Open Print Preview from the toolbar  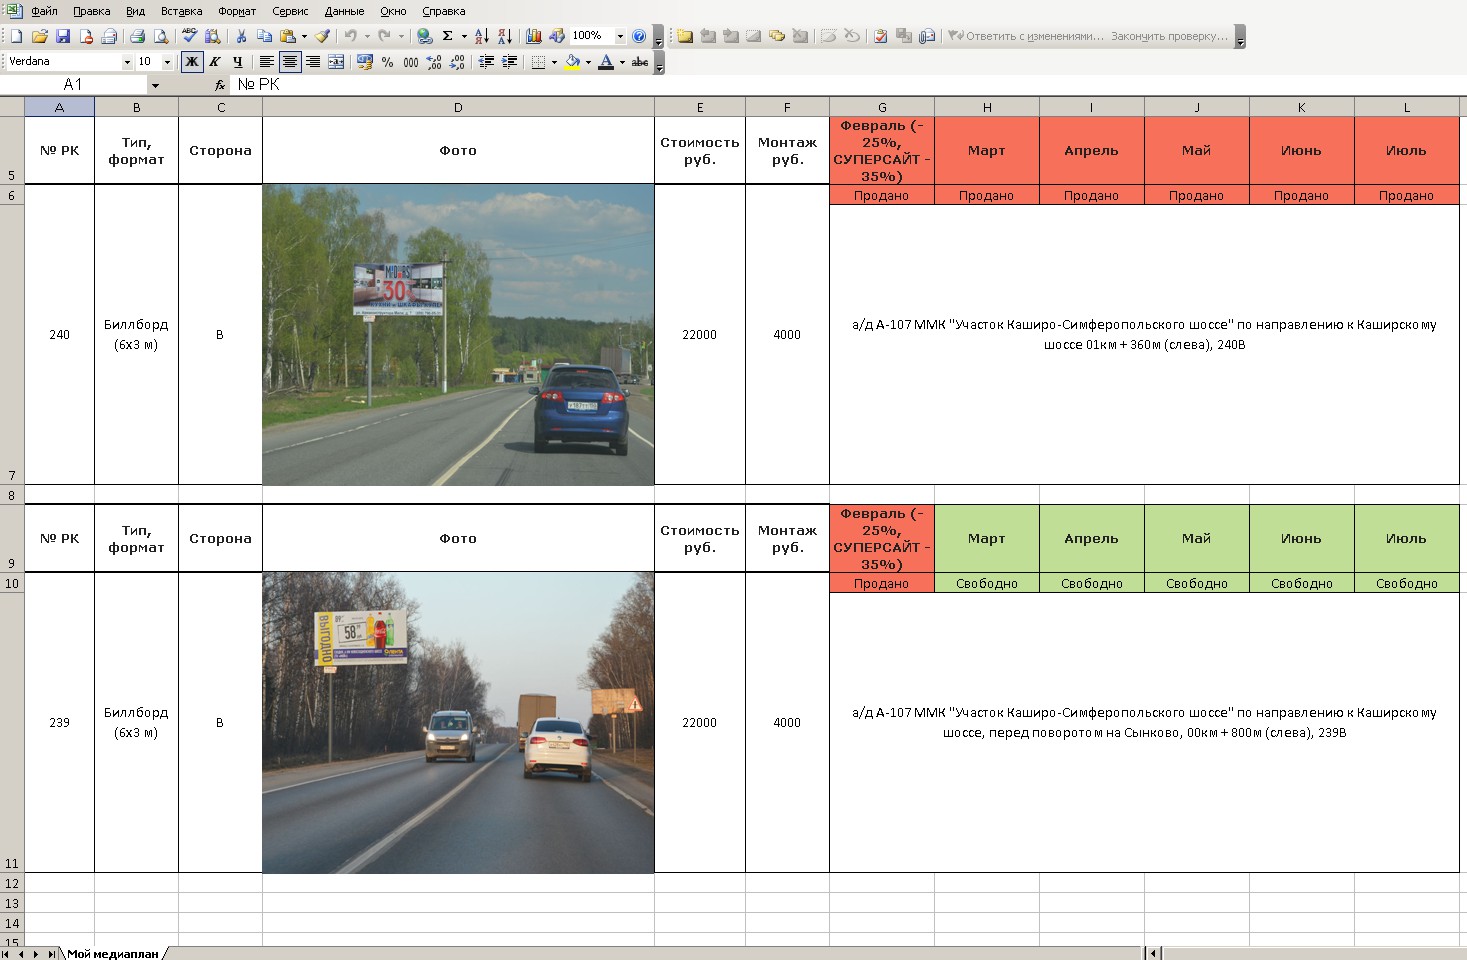(x=160, y=36)
